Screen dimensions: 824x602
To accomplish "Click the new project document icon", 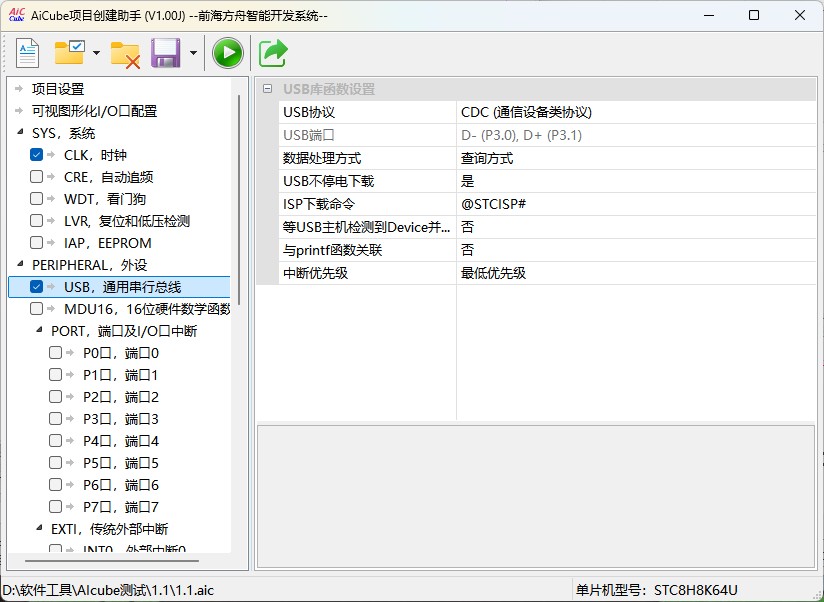I will [27, 53].
